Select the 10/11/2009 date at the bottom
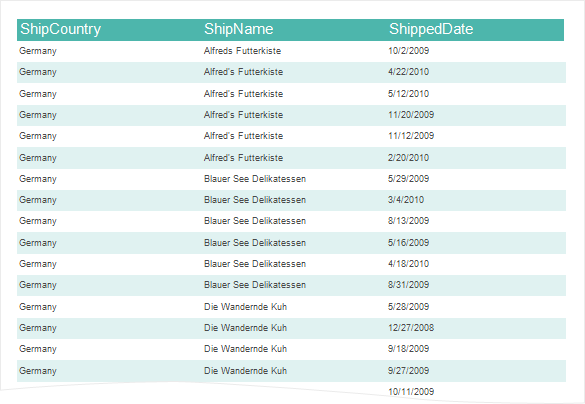 pos(411,392)
